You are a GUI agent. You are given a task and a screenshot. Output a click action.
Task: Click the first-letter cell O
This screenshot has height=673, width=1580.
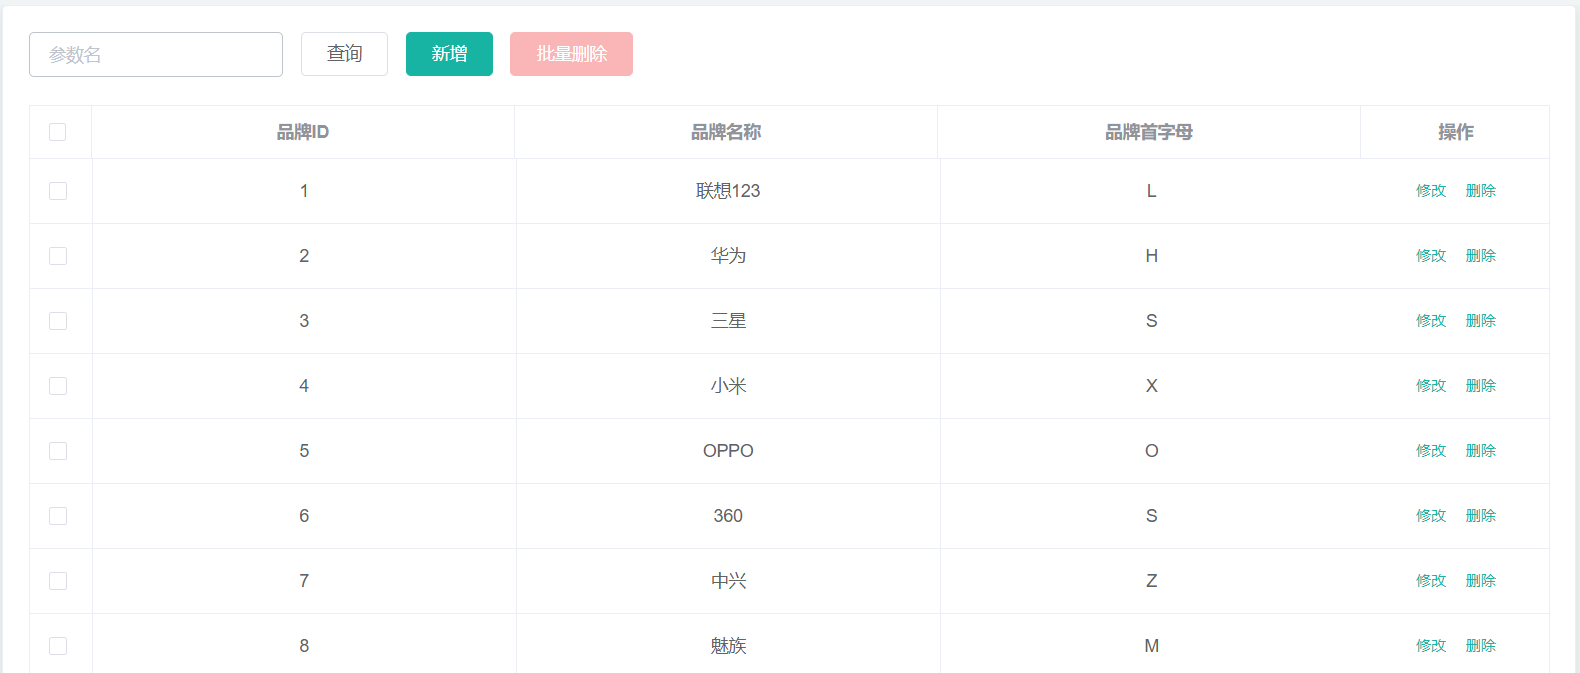point(1152,451)
